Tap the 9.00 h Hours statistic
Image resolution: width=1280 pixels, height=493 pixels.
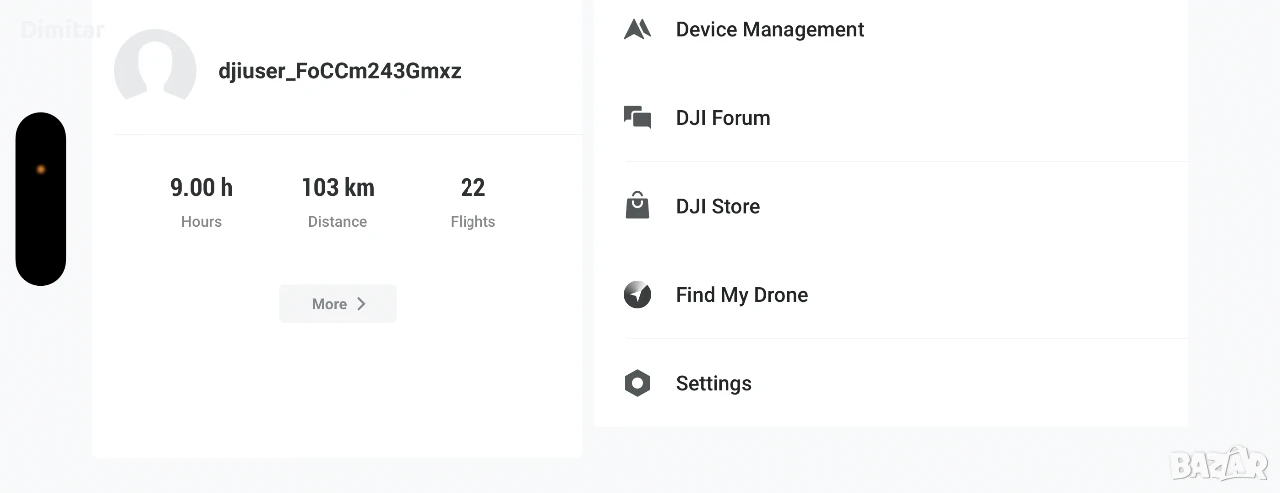(201, 201)
